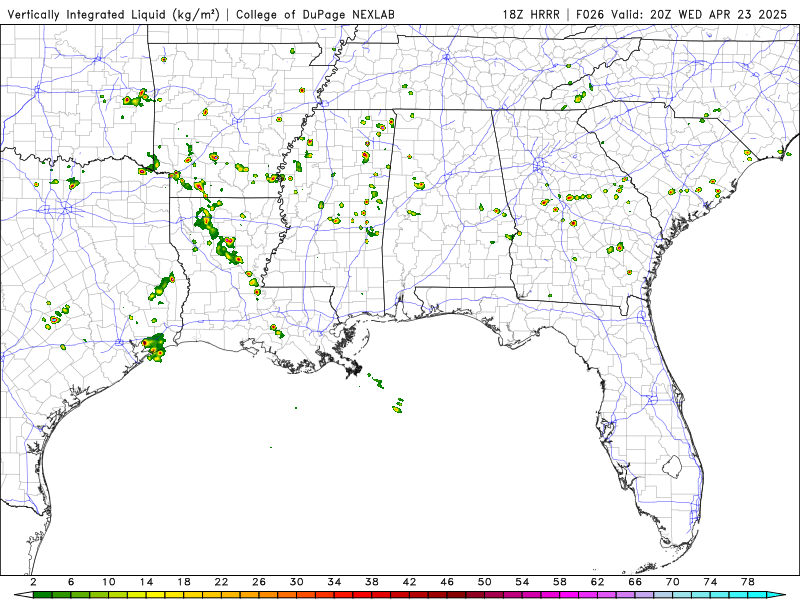Click Lake Okeechobee outline in Florida
This screenshot has height=600, width=800.
(x=672, y=466)
